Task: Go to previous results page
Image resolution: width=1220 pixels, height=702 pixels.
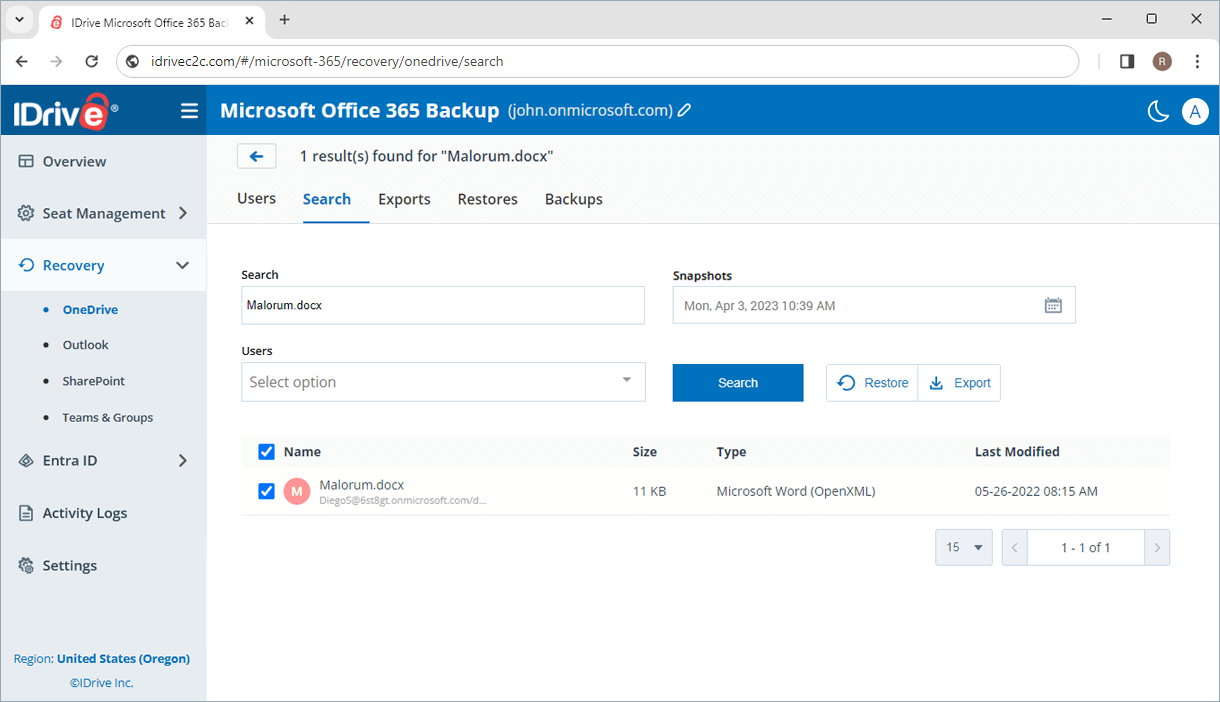Action: (1015, 547)
